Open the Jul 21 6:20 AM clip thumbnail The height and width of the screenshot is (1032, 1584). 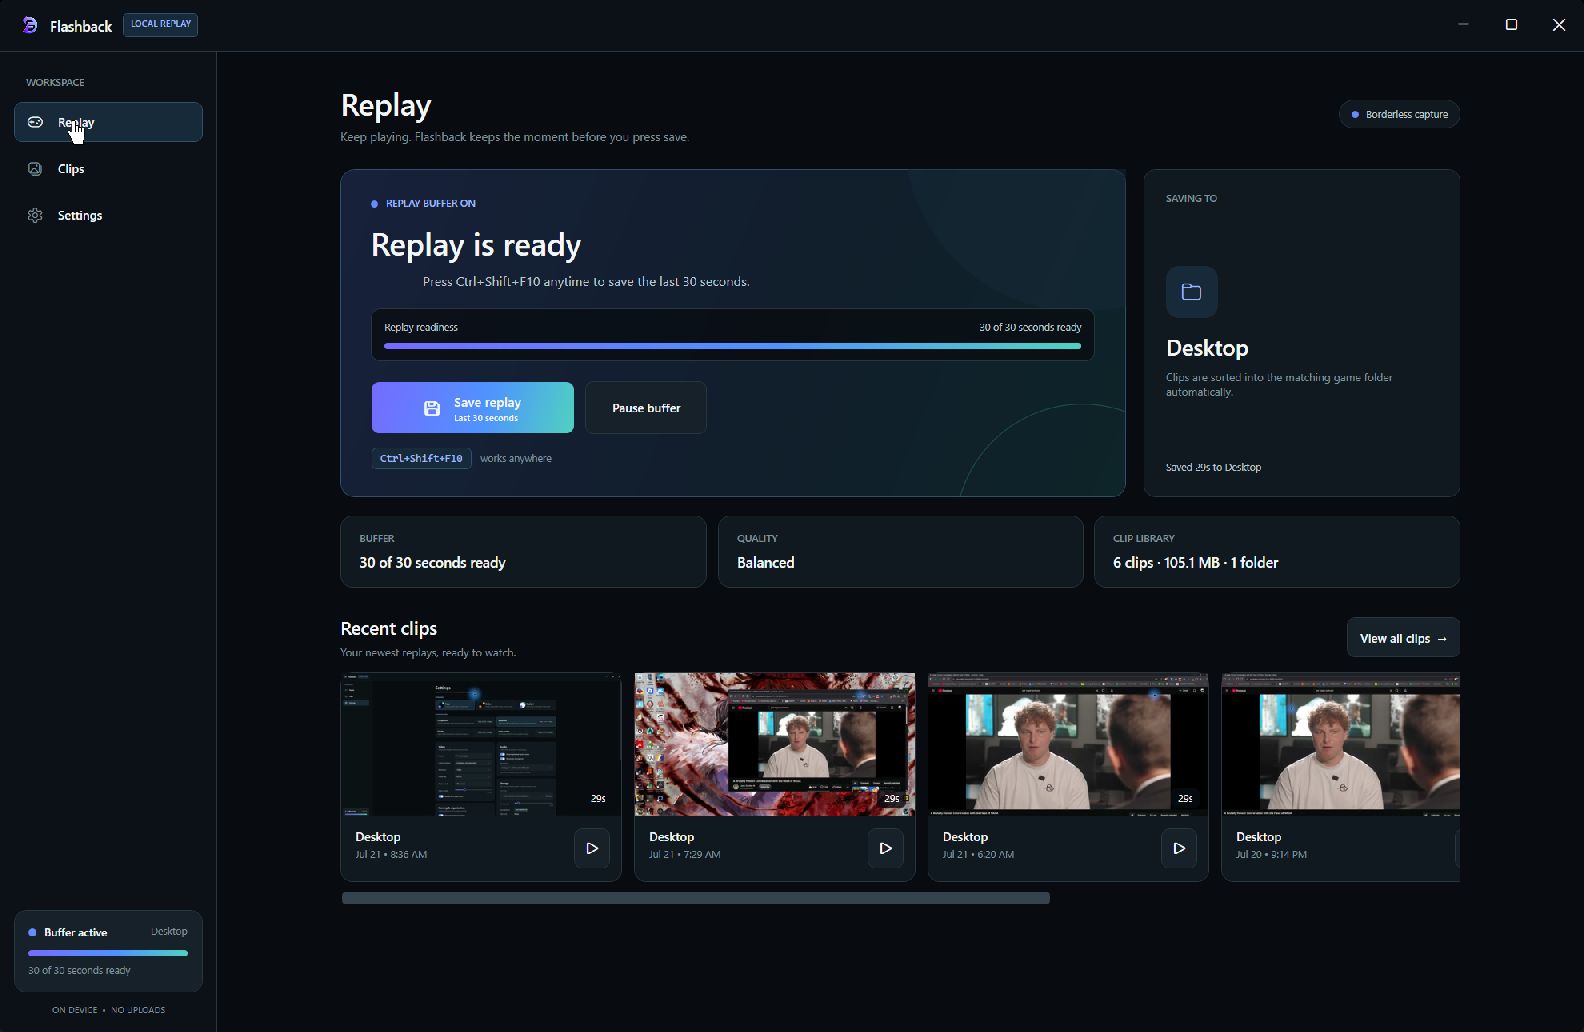pos(1068,744)
